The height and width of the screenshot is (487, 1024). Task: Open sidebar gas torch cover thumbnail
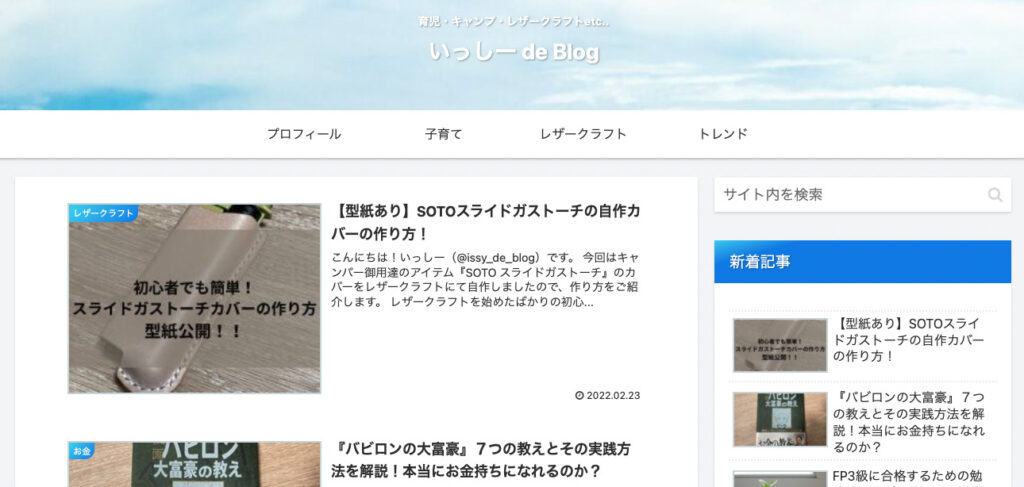[x=780, y=345]
